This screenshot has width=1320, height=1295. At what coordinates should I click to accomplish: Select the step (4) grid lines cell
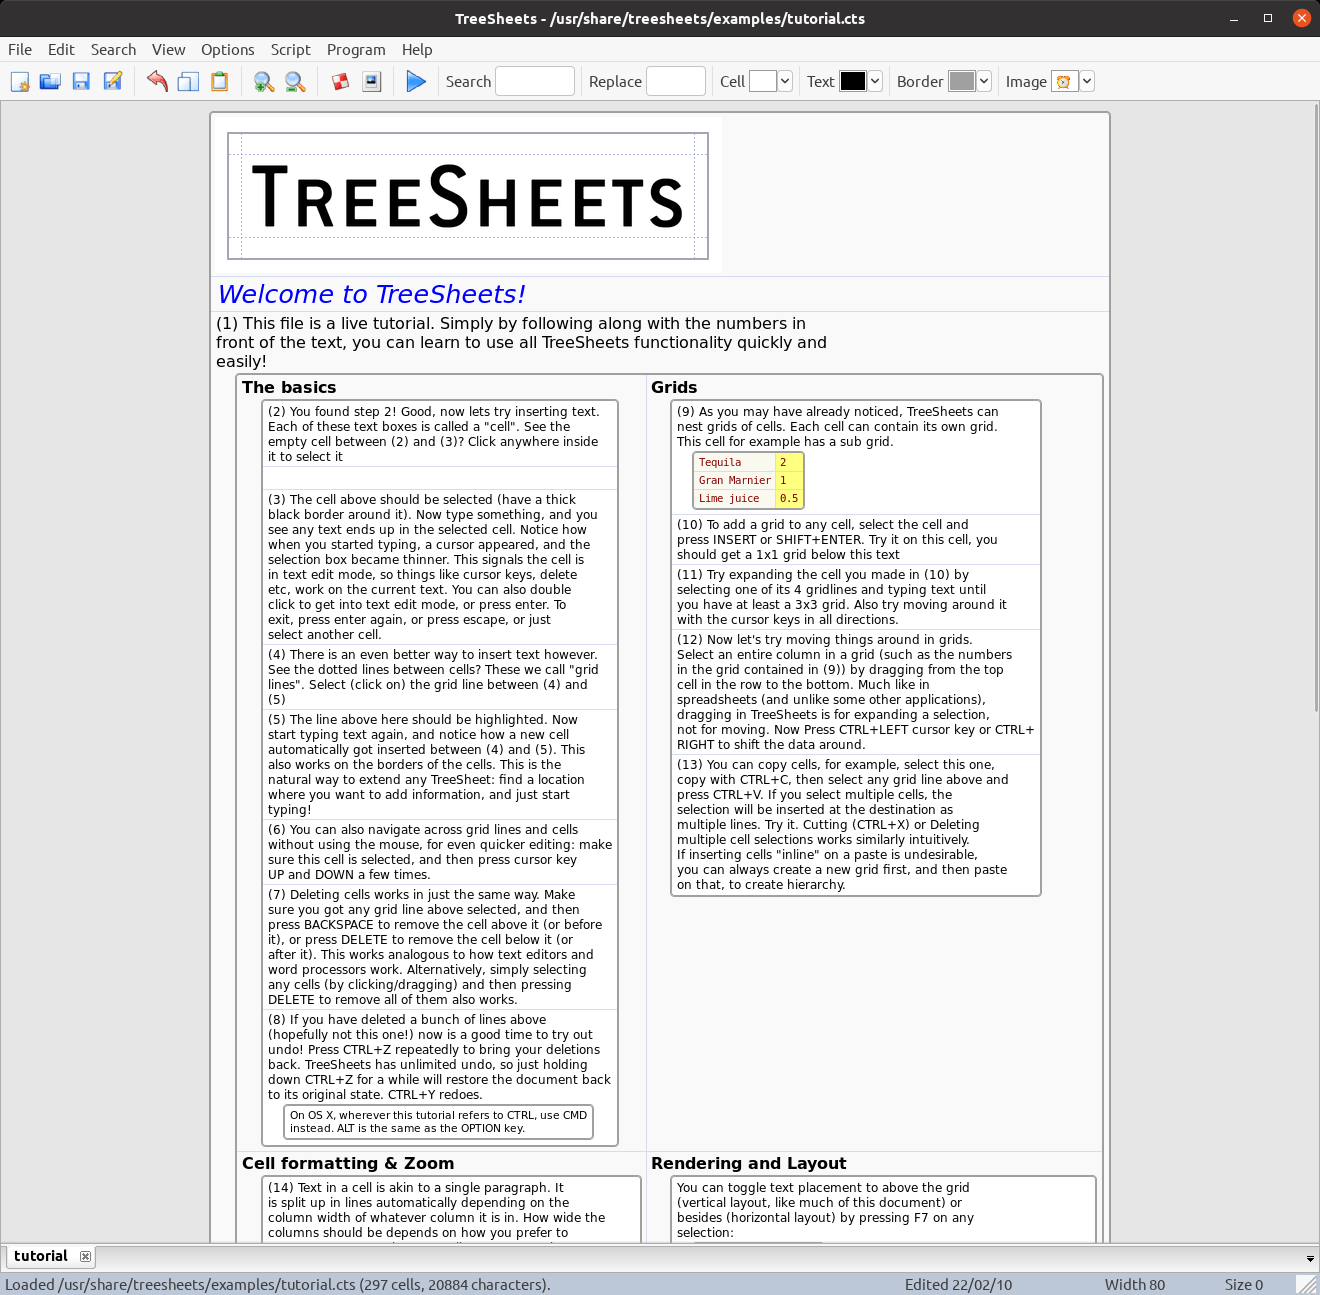(440, 677)
